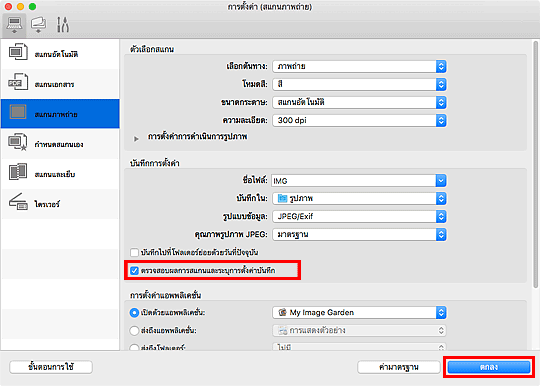Viewport: 540px width, 386px height.
Task: Open the ความละเอียด 300 dpi dropdown
Action: pyautogui.click(x=359, y=121)
